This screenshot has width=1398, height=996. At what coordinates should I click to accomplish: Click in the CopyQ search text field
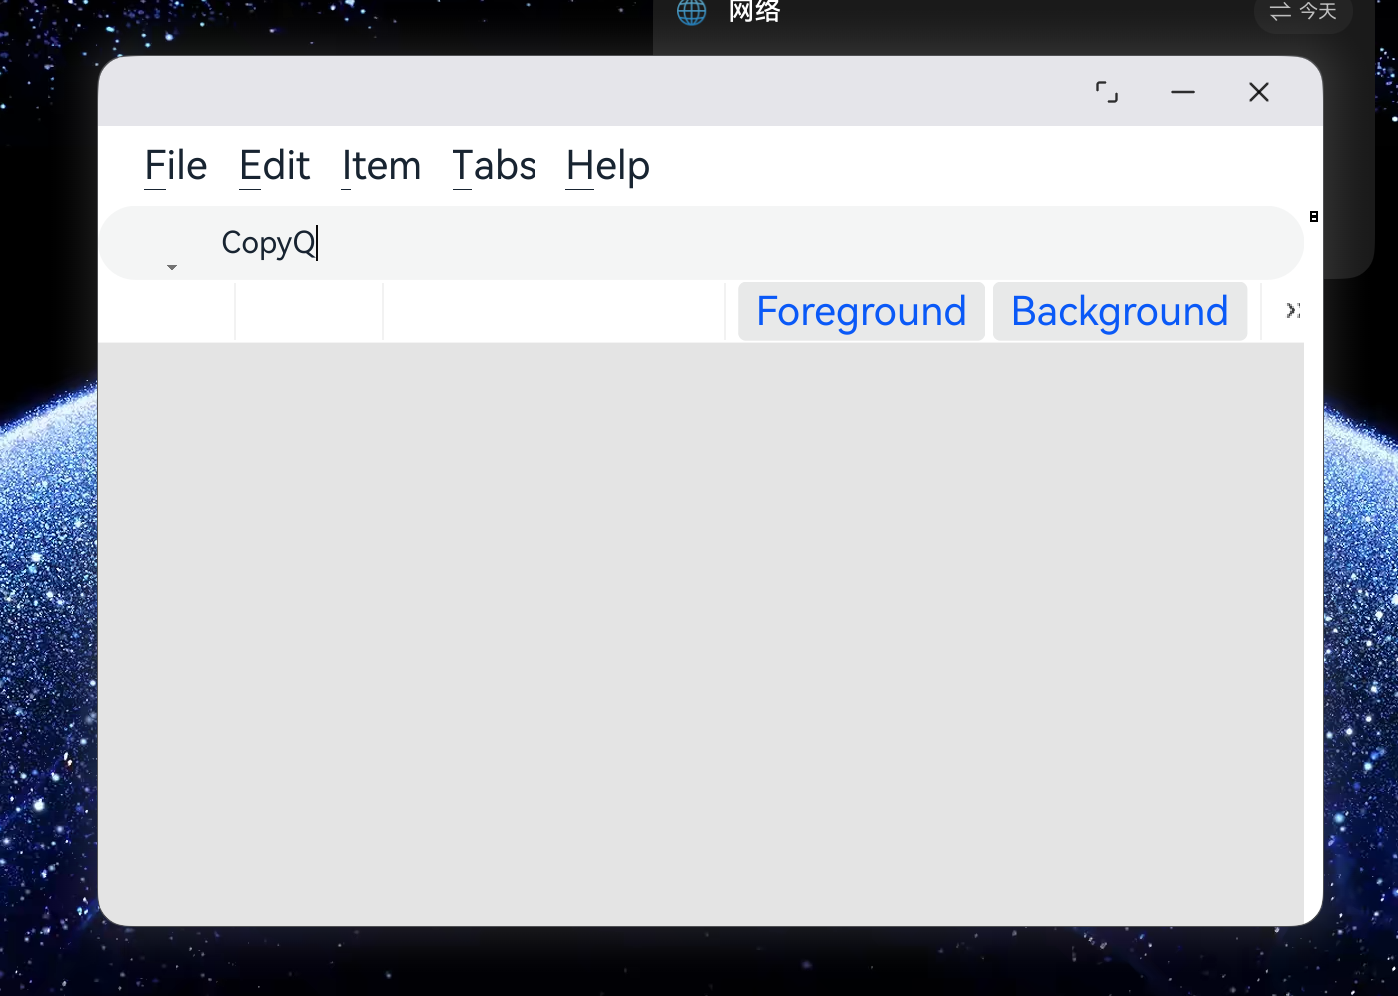(700, 243)
